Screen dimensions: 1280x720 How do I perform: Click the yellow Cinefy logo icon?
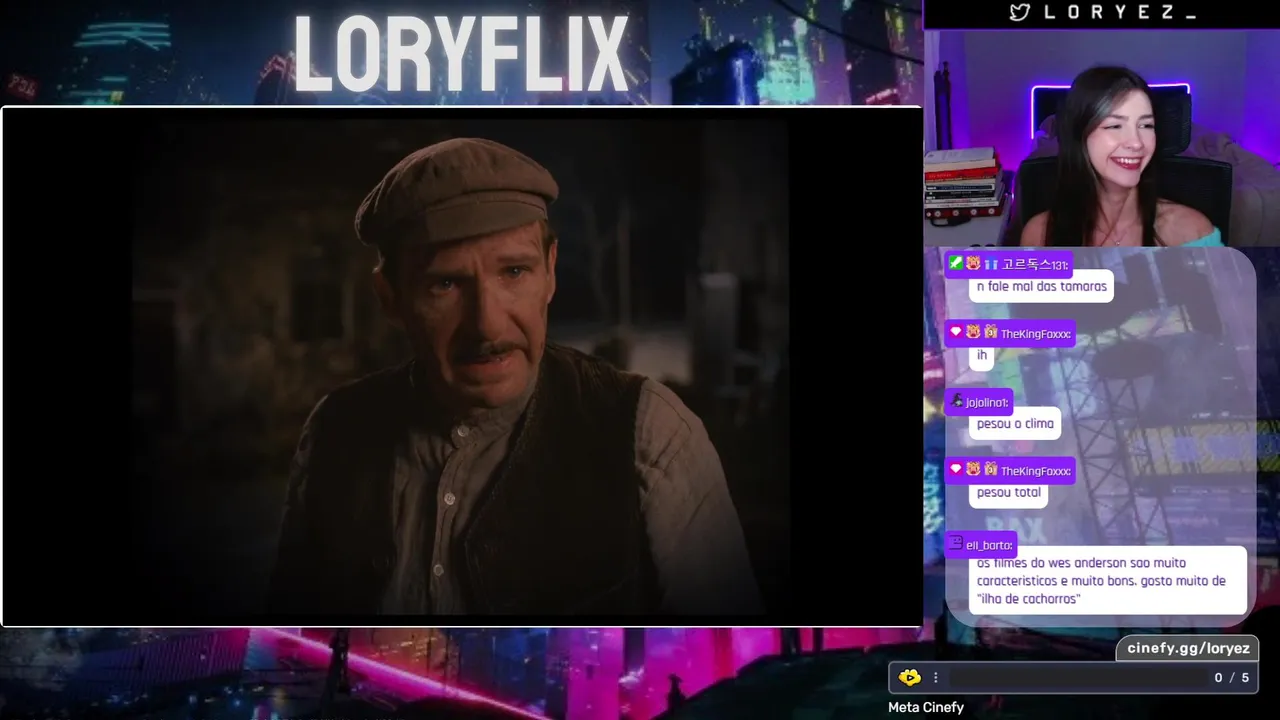click(909, 678)
